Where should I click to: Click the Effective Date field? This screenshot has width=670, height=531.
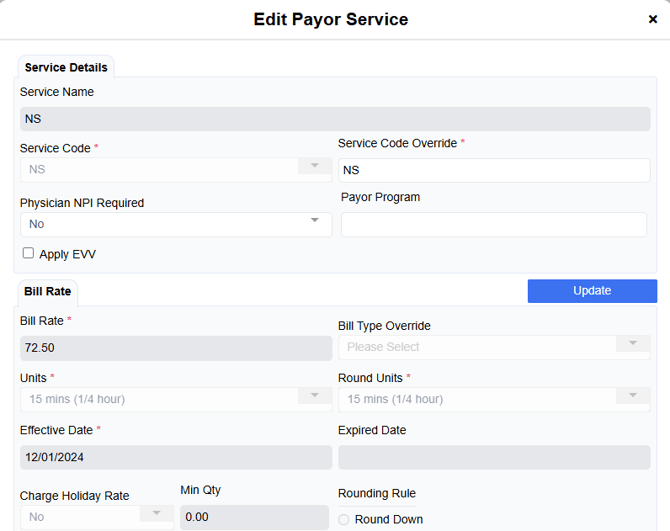175,457
